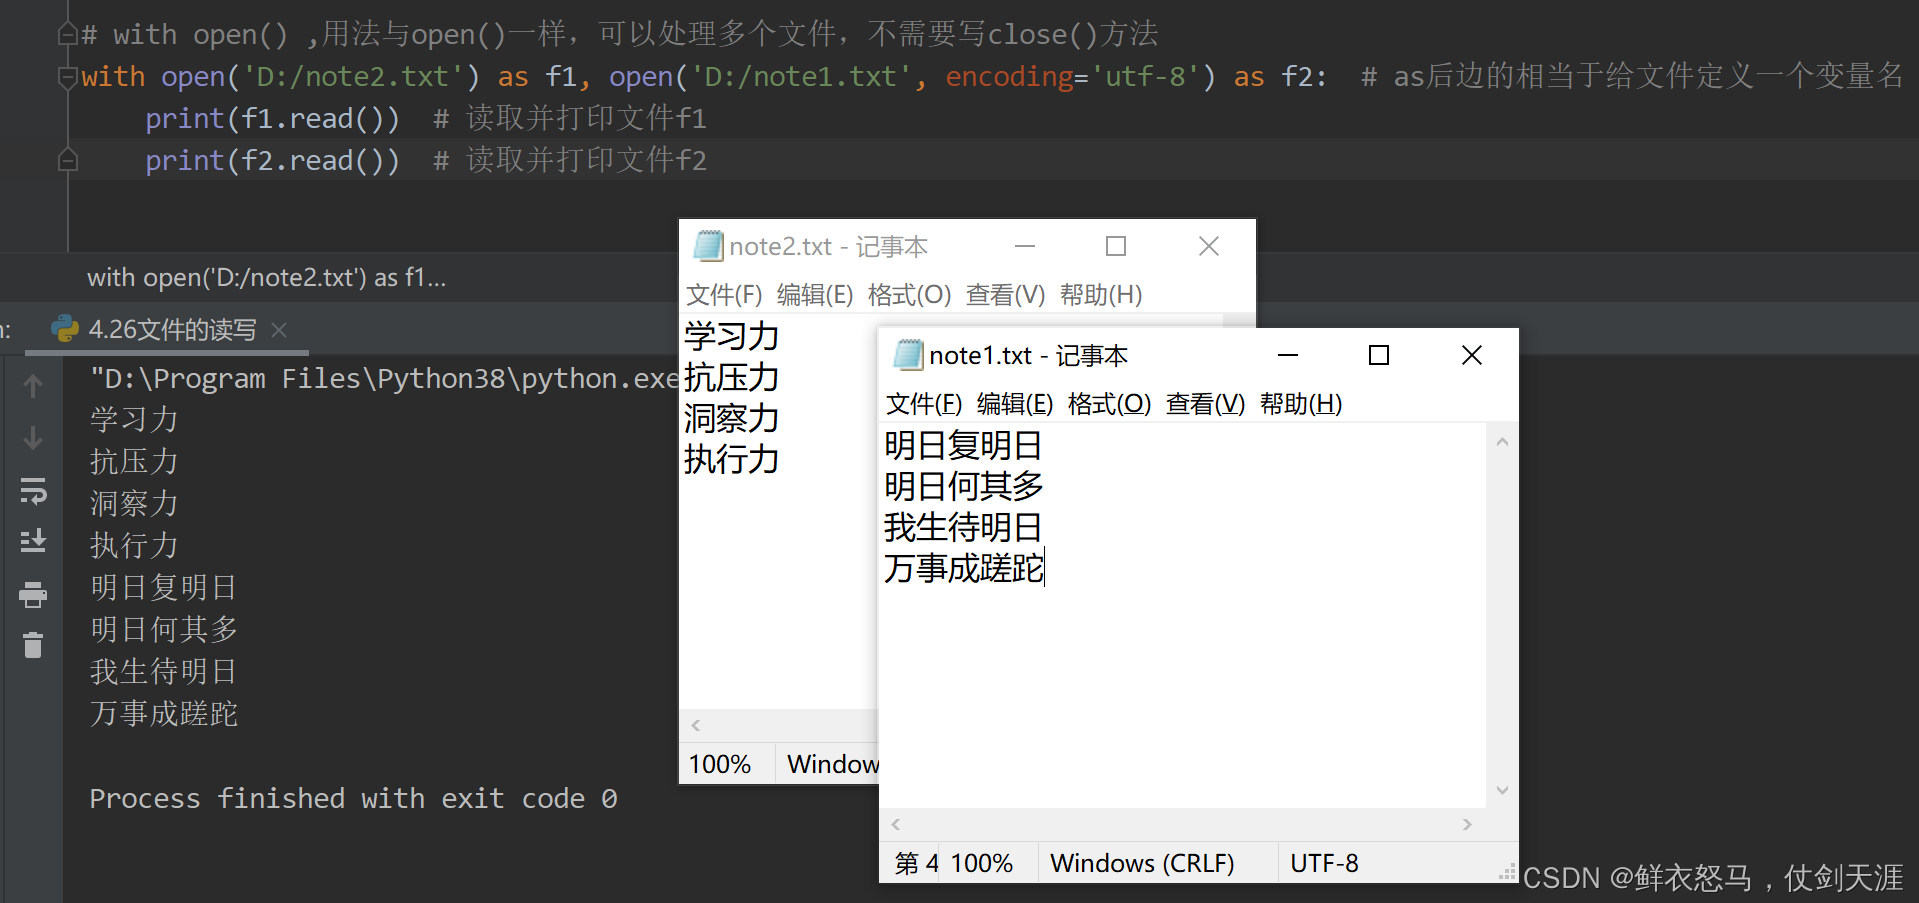Viewport: 1919px width, 903px height.
Task: Click the 洞察力 line in the console output
Action: point(134,503)
